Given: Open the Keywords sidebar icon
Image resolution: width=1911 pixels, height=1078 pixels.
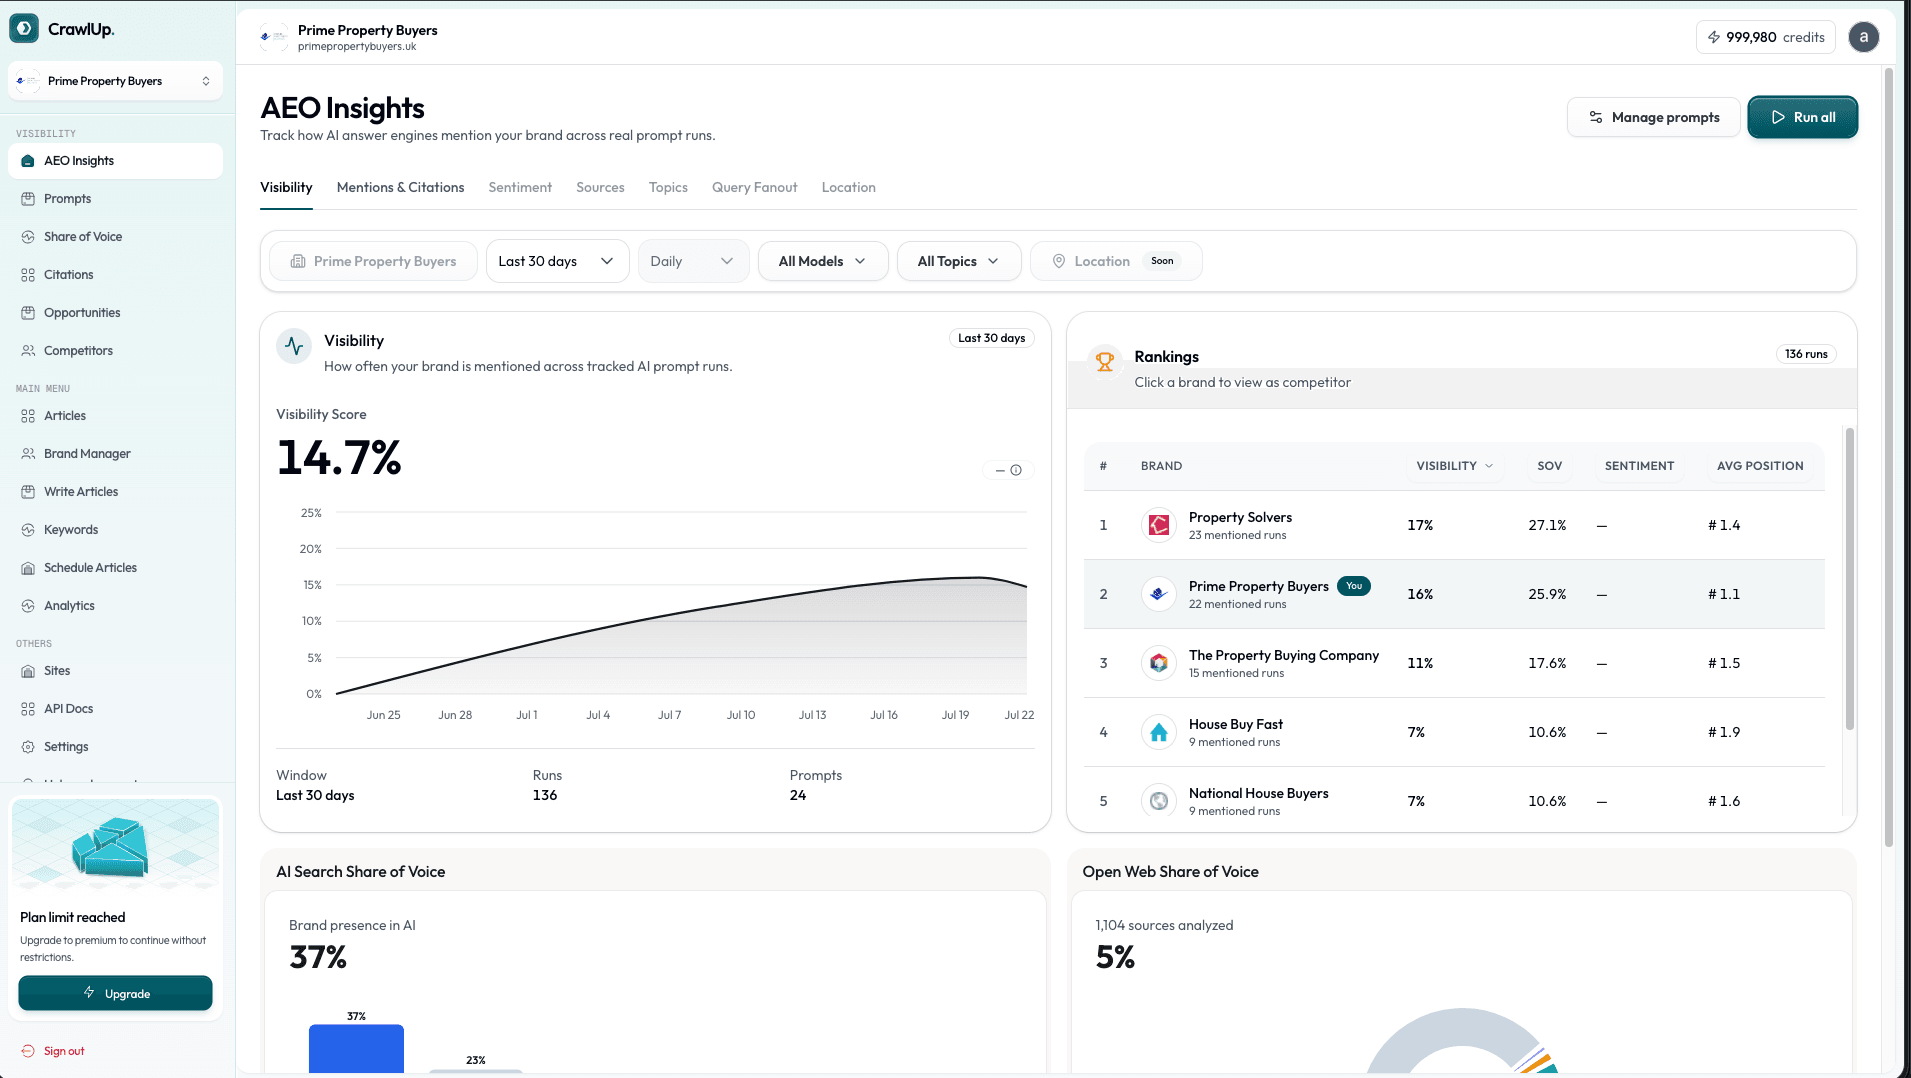Looking at the screenshot, I should [28, 530].
